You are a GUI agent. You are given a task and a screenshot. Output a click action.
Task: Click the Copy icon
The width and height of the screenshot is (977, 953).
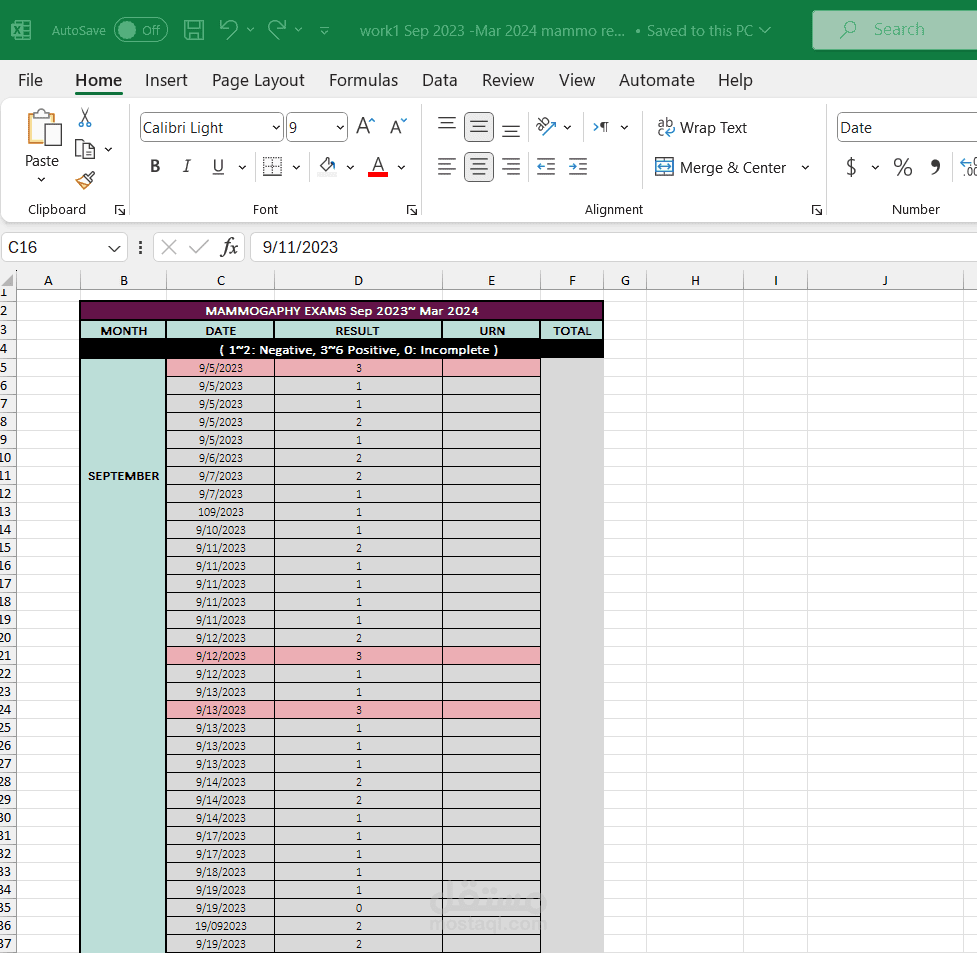tap(85, 150)
